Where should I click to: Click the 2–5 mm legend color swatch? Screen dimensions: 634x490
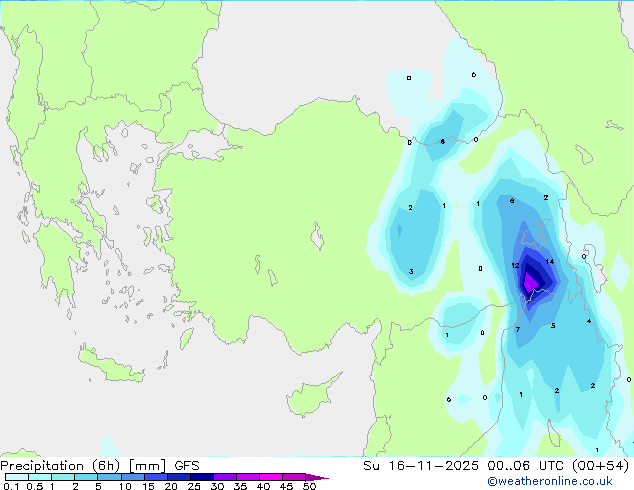click(86, 477)
